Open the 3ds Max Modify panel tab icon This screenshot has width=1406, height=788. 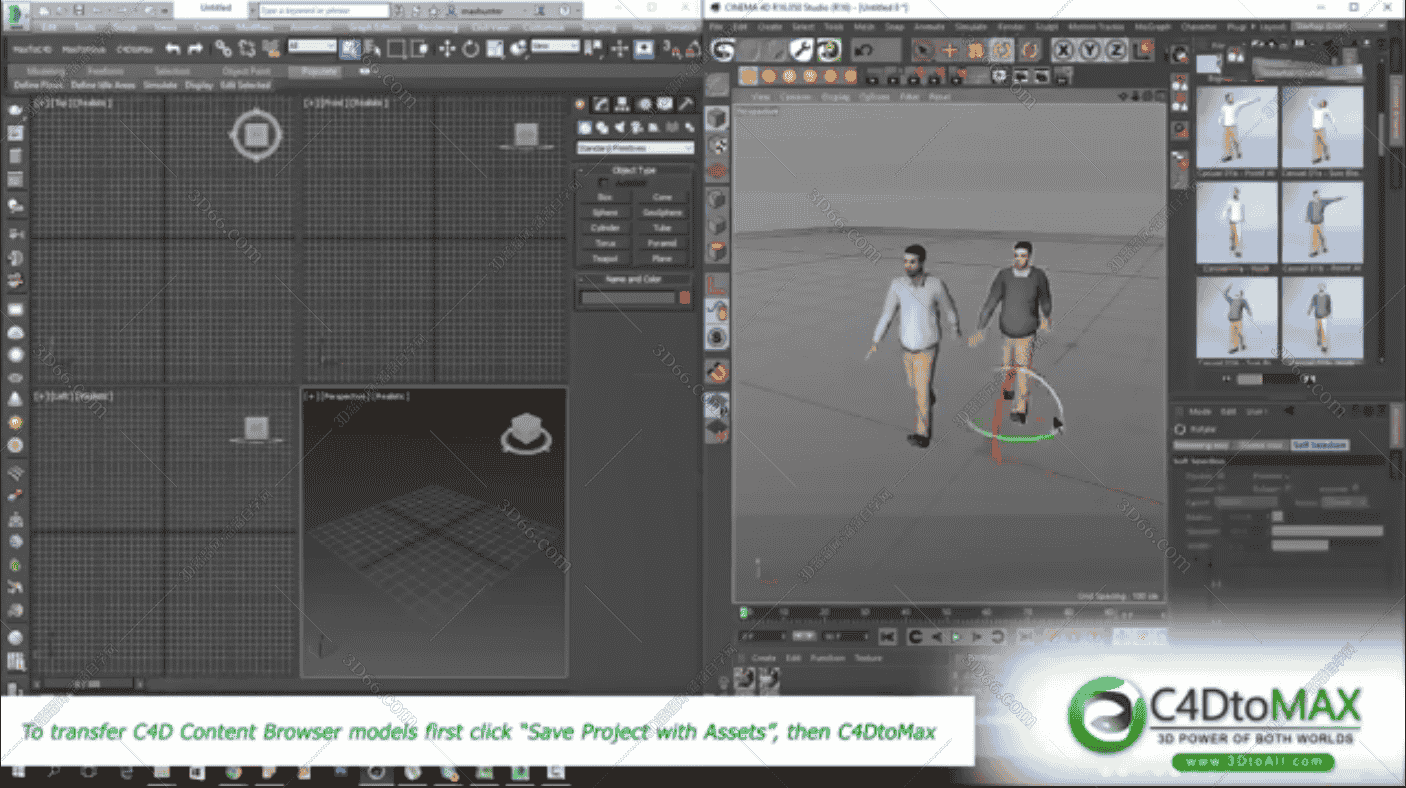pos(601,104)
